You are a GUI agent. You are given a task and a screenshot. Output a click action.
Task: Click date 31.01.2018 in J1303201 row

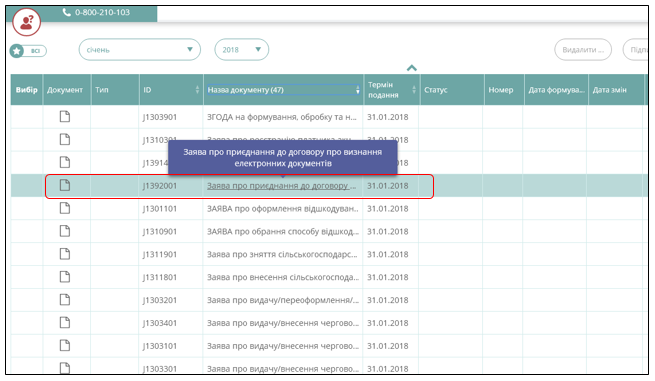(388, 300)
